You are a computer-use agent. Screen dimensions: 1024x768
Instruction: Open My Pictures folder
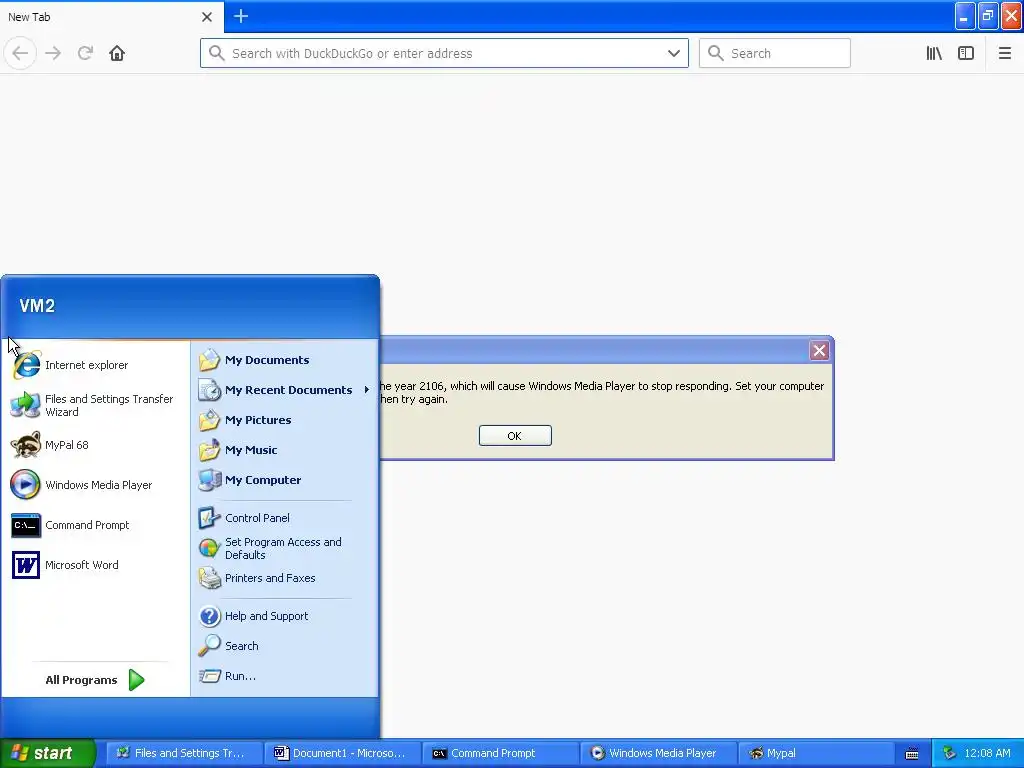click(x=258, y=420)
